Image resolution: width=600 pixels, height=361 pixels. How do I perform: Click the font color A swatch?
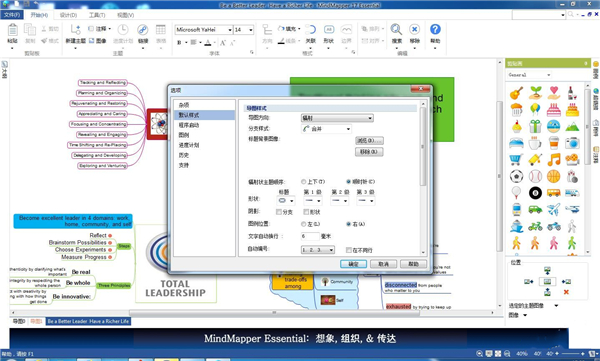click(208, 42)
